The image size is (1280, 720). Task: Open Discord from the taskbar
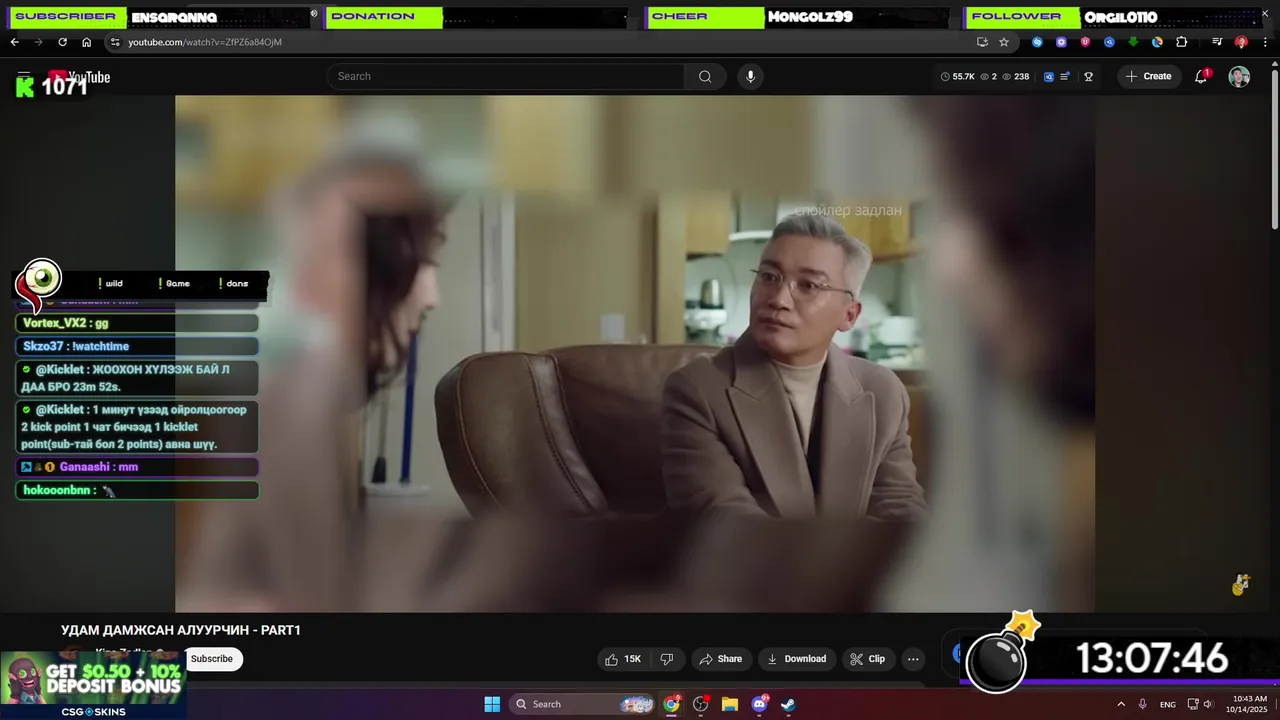(x=759, y=704)
